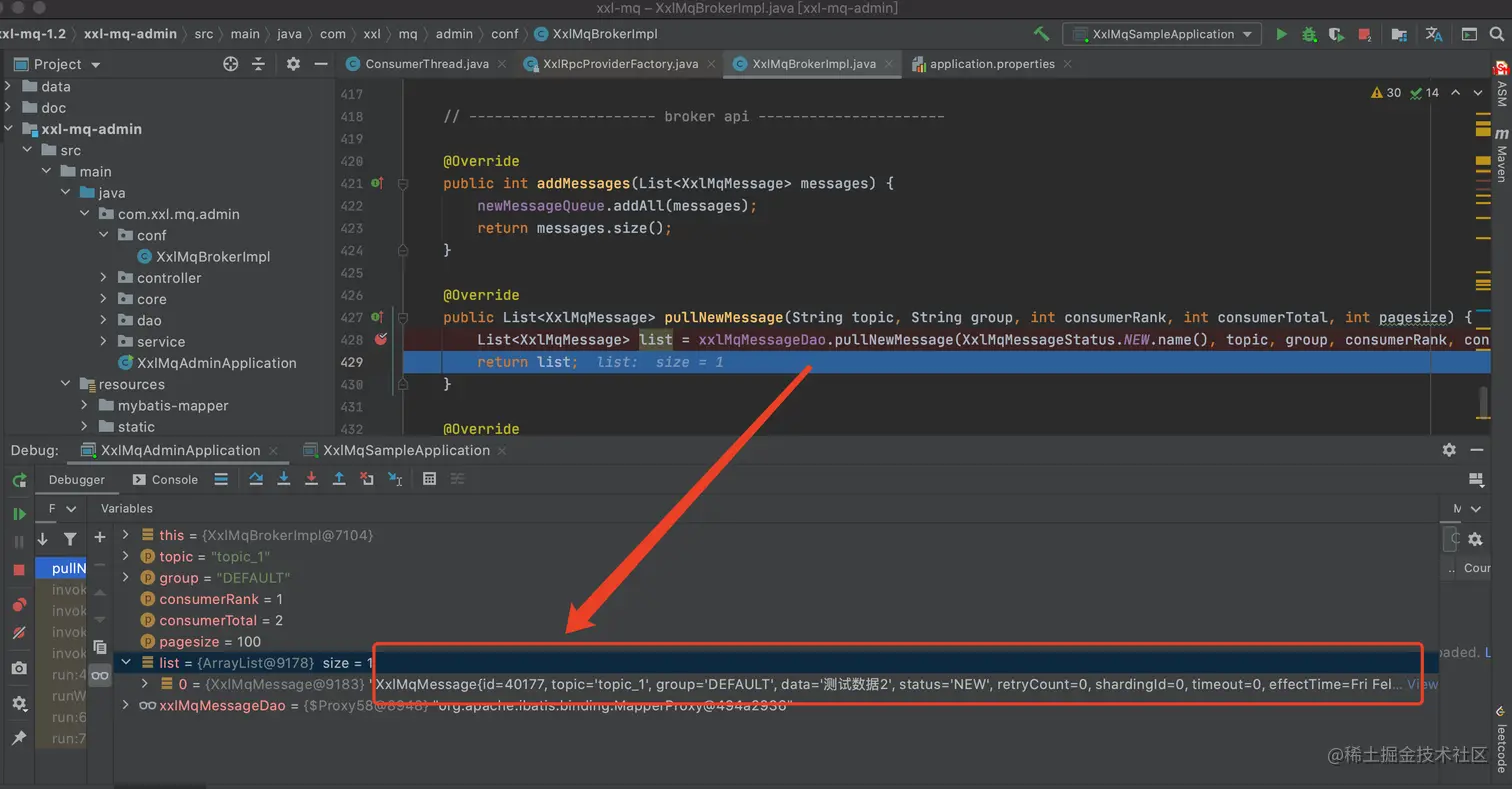The height and width of the screenshot is (789, 1512).
Task: Collapse the conf folder in project tree
Action: pyautogui.click(x=104, y=235)
